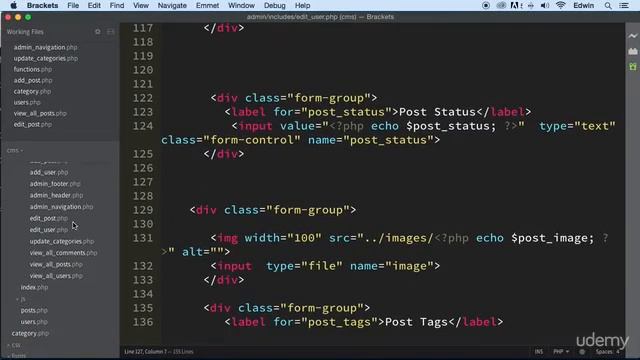Click line number 131 in the gutter
The image size is (640, 360).
[x=142, y=238]
